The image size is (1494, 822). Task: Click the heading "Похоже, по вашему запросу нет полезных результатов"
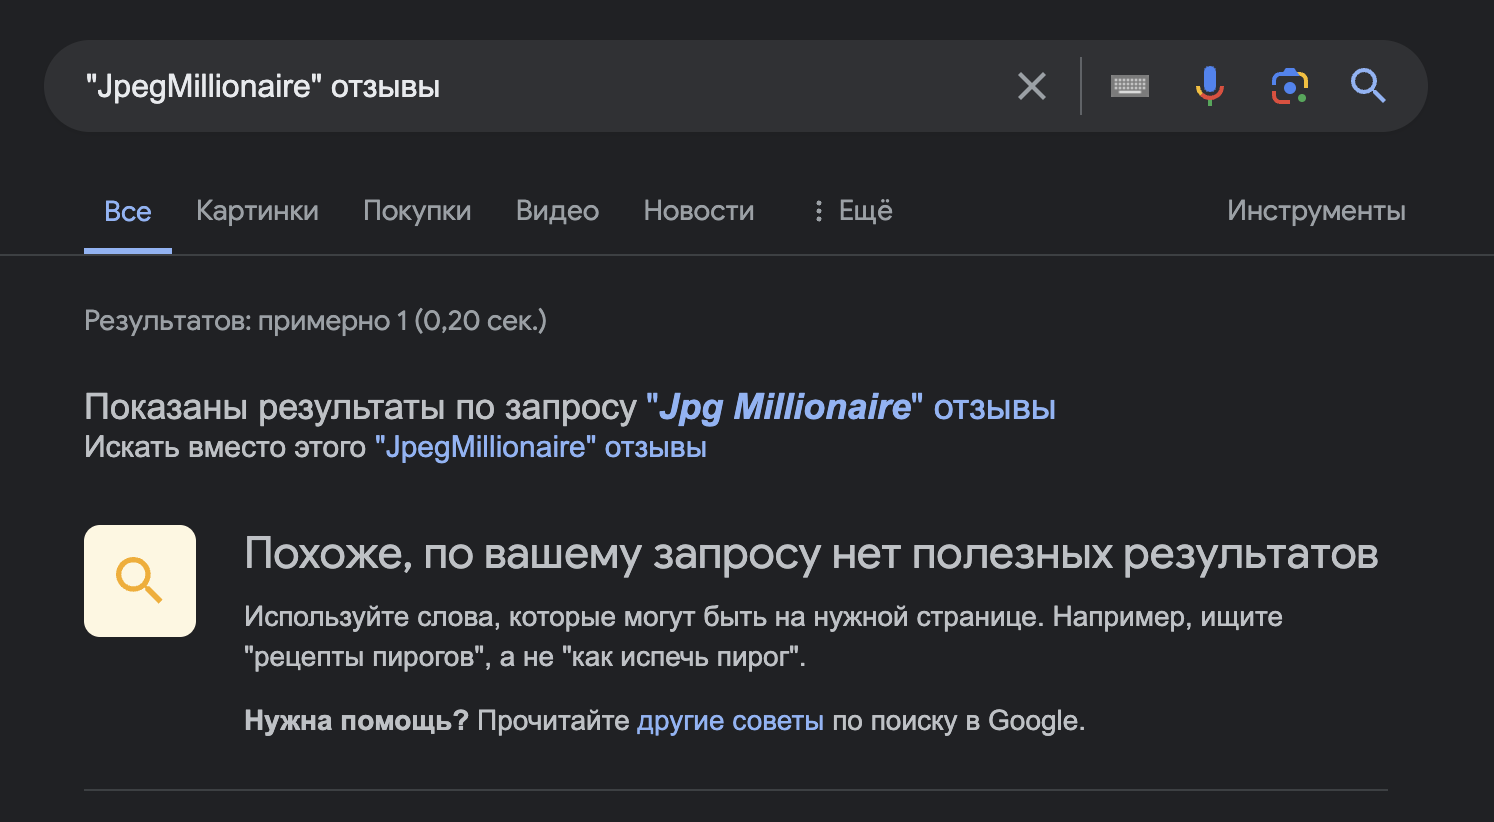(811, 554)
